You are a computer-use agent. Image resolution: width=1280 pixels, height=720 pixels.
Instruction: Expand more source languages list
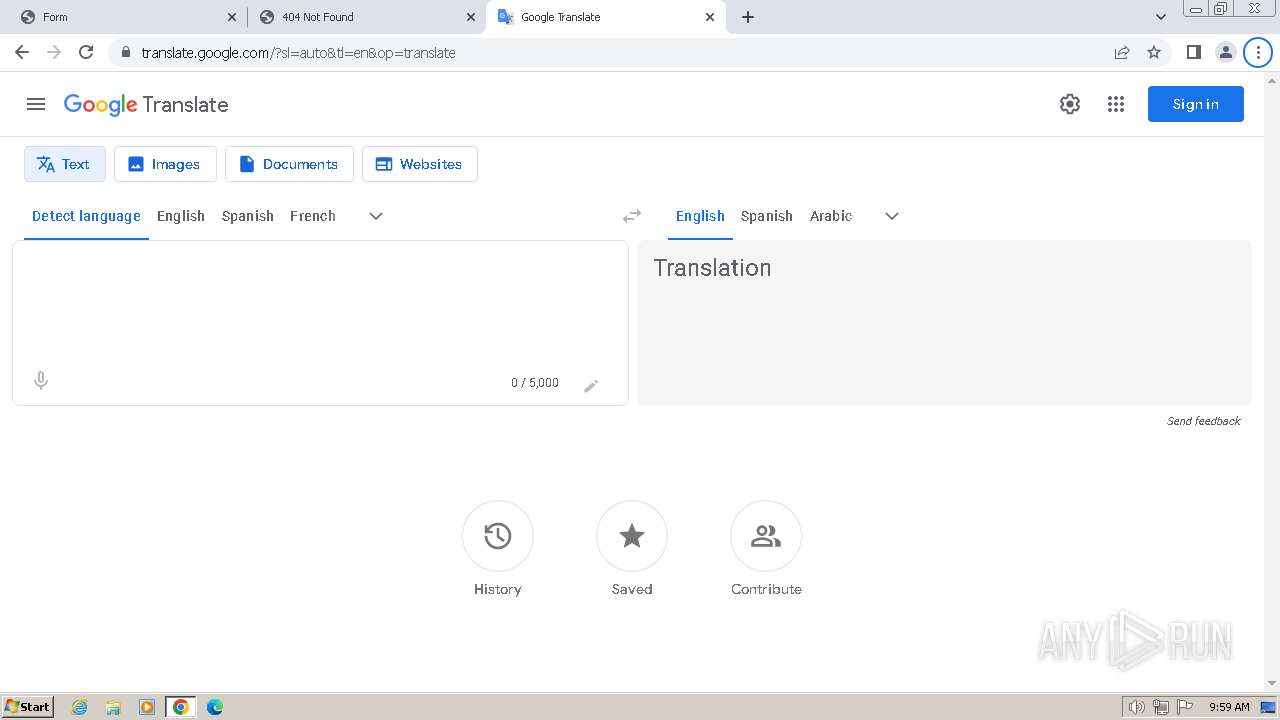click(x=376, y=216)
